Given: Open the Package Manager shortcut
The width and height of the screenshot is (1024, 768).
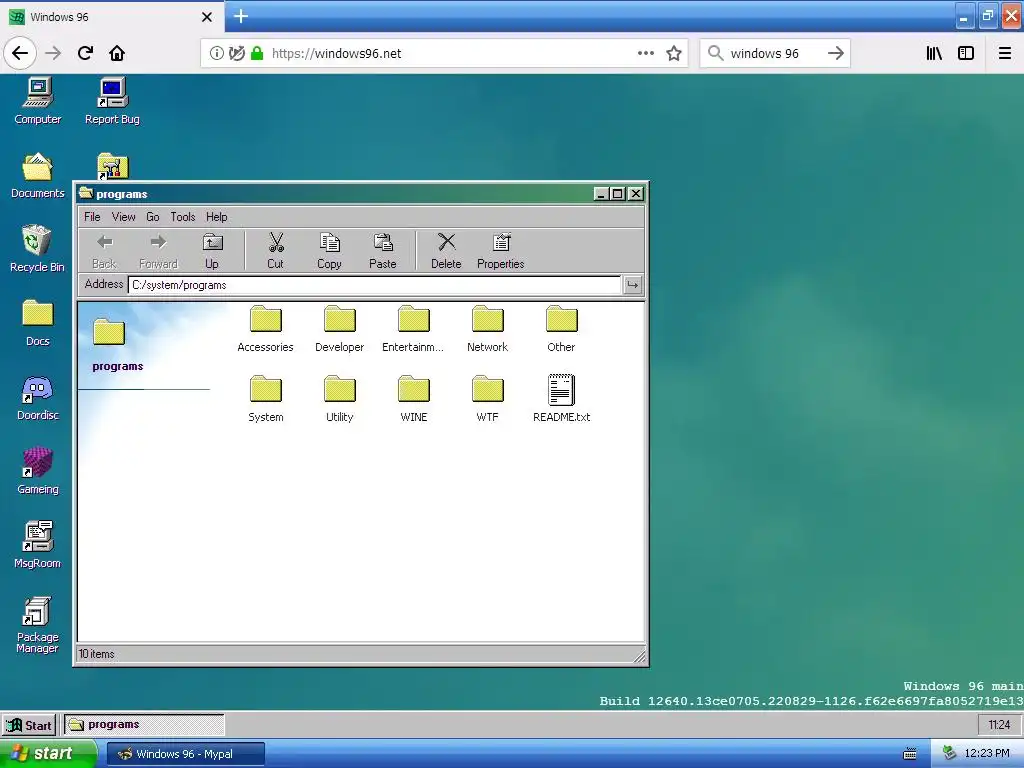Looking at the screenshot, I should coord(37,625).
